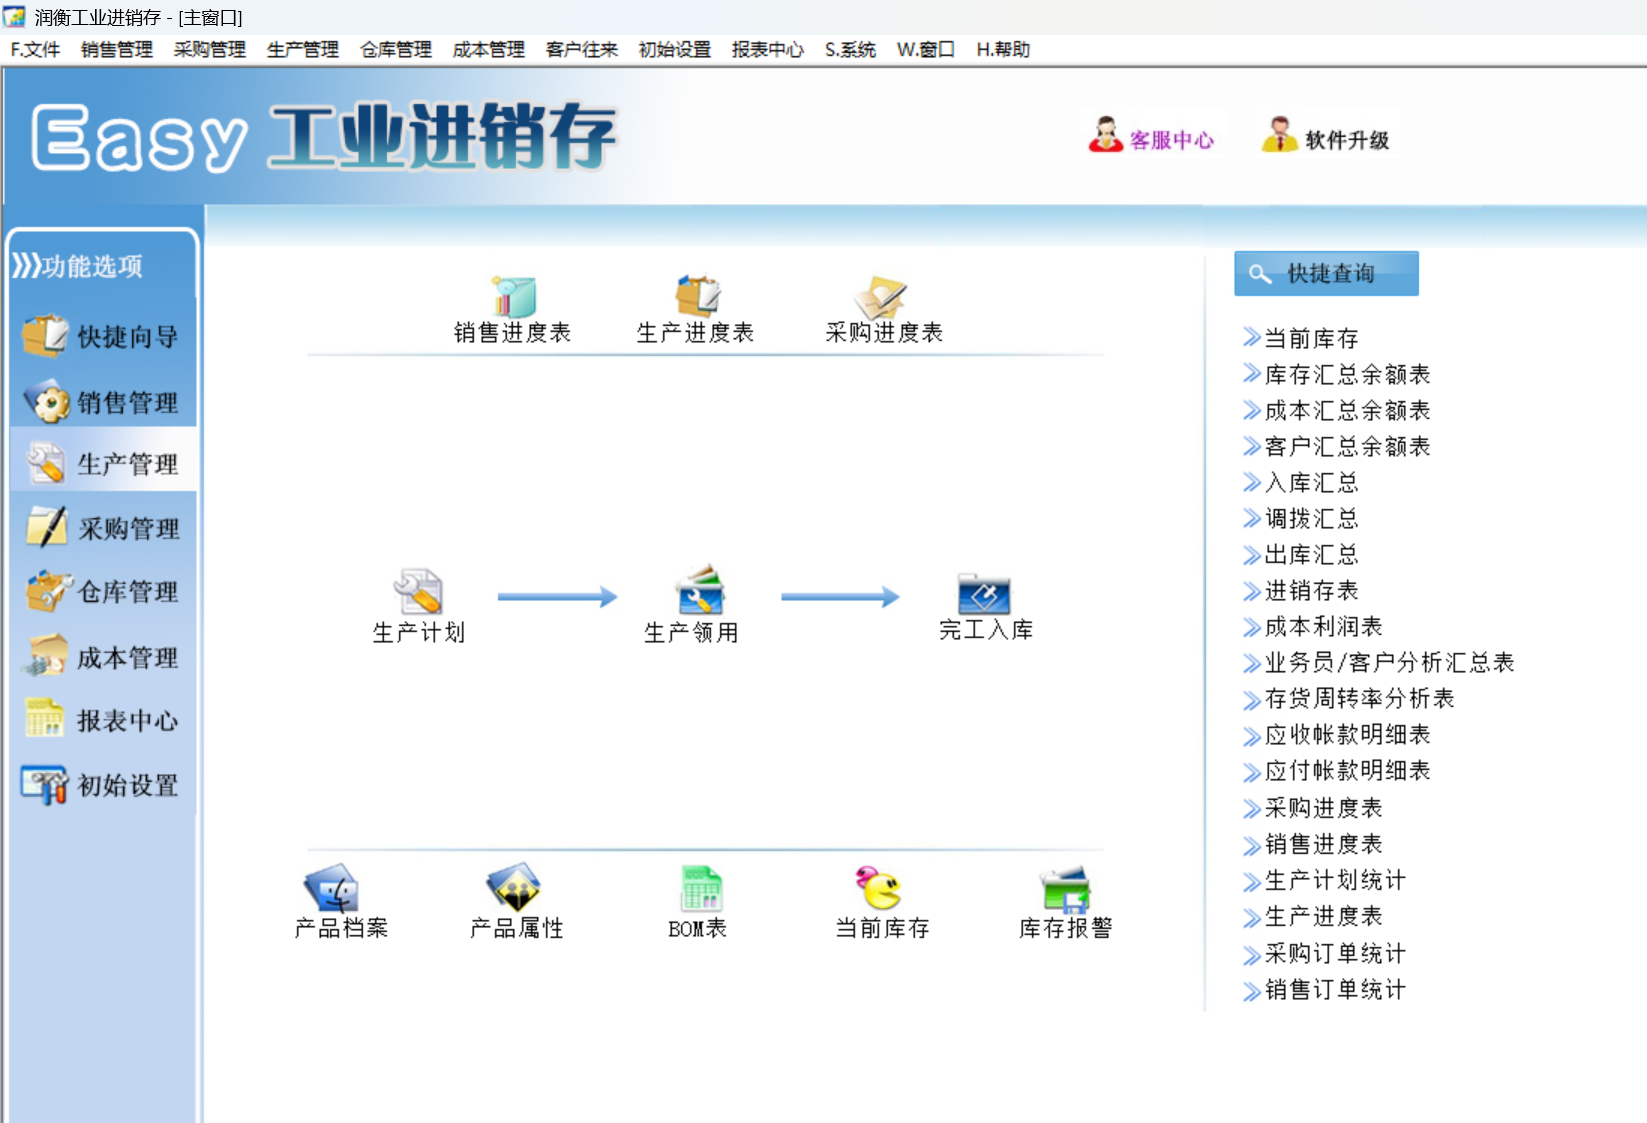
Task: Click the 库存报警 stock alarm icon
Action: pyautogui.click(x=1065, y=888)
